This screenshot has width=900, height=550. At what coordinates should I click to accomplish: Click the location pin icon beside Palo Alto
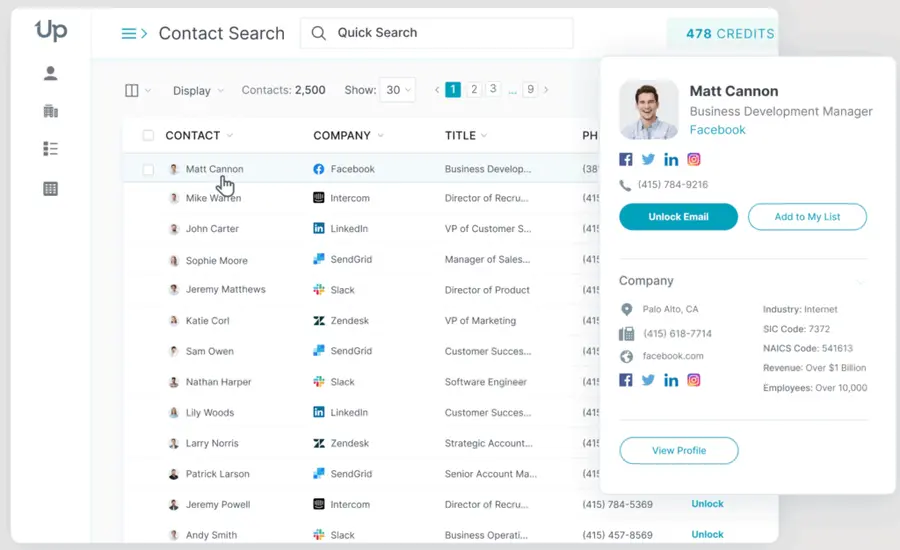point(627,310)
